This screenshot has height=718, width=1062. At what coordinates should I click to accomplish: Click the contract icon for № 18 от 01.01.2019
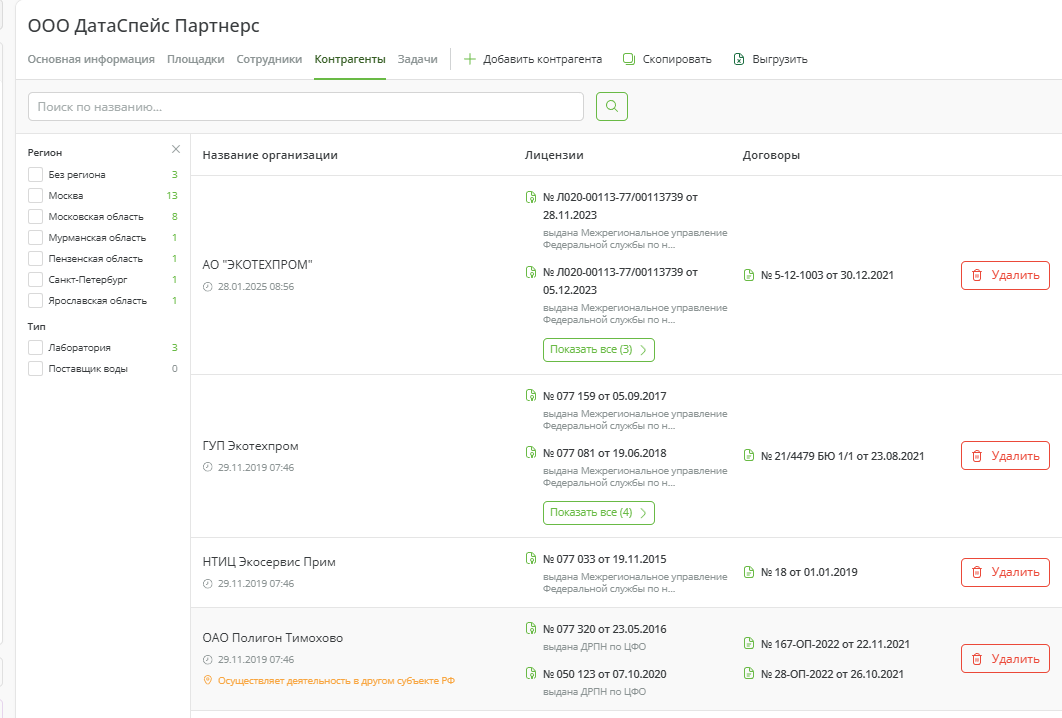pyautogui.click(x=749, y=573)
